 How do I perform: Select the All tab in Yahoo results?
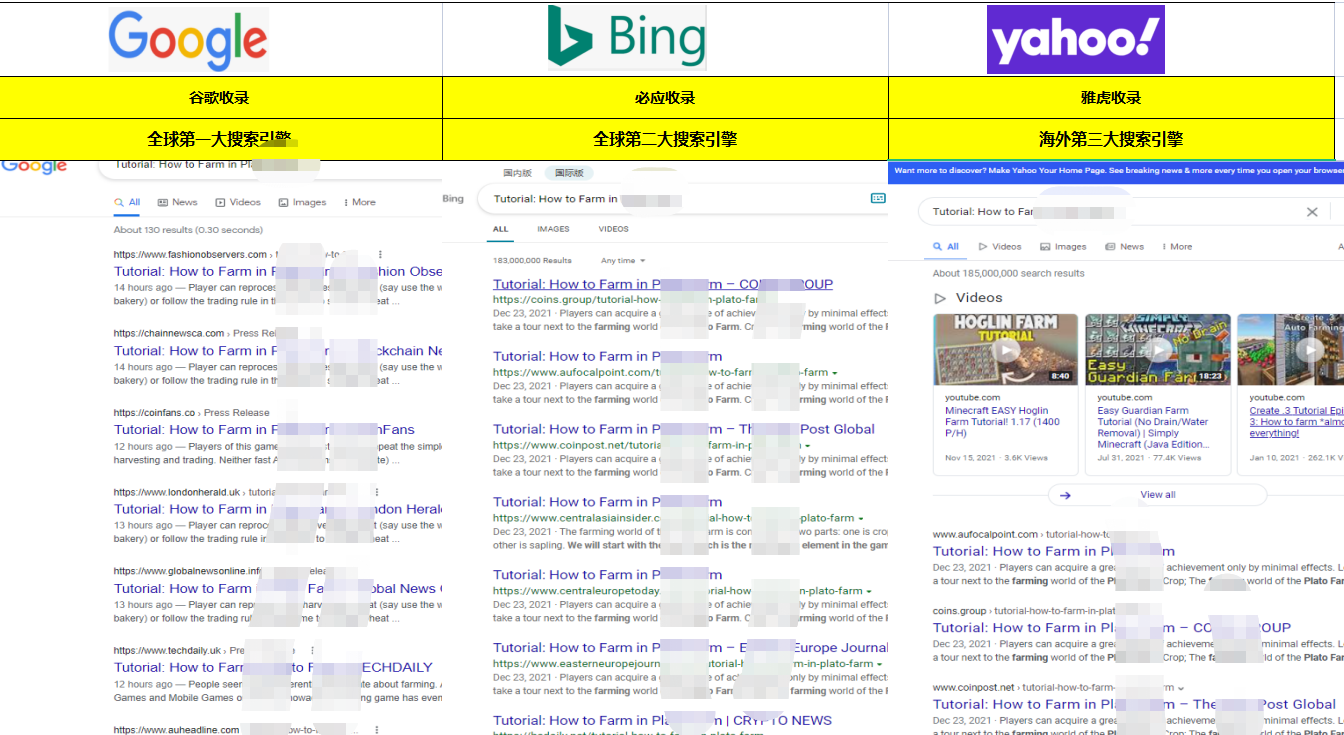click(946, 247)
